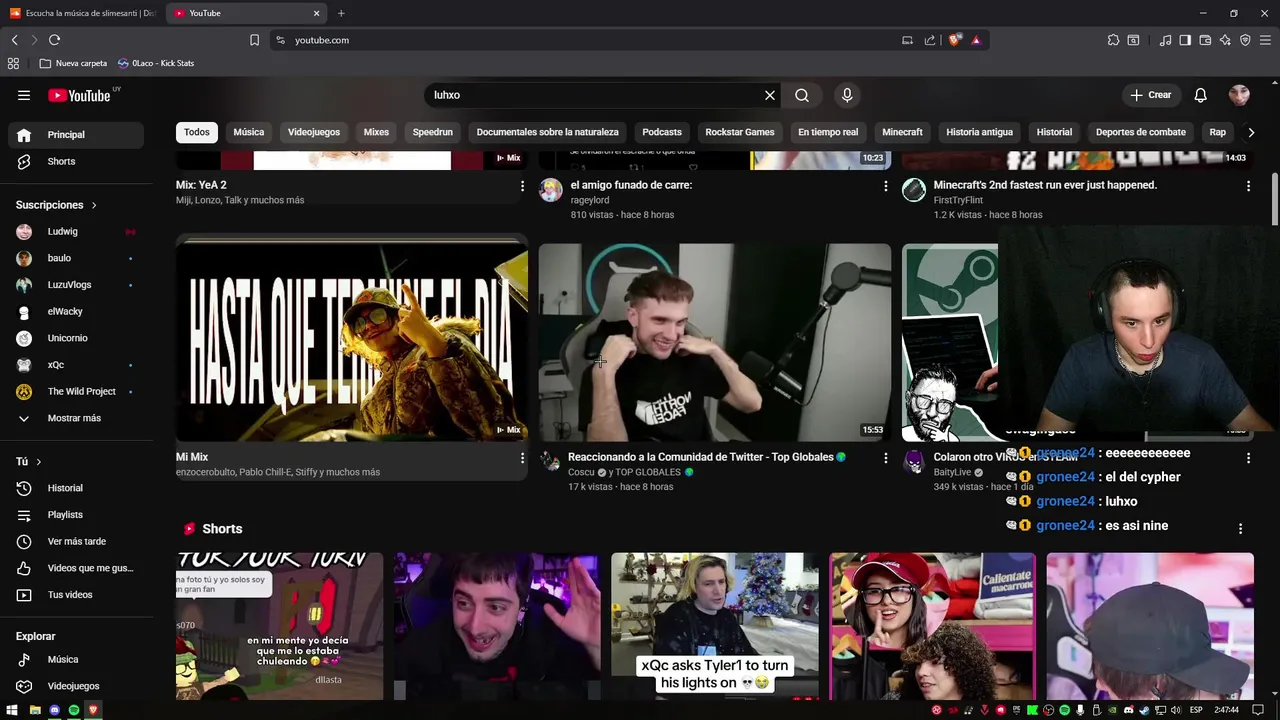Image resolution: width=1280 pixels, height=720 pixels.
Task: Open the YouTube hamburger guide menu
Action: click(24, 95)
